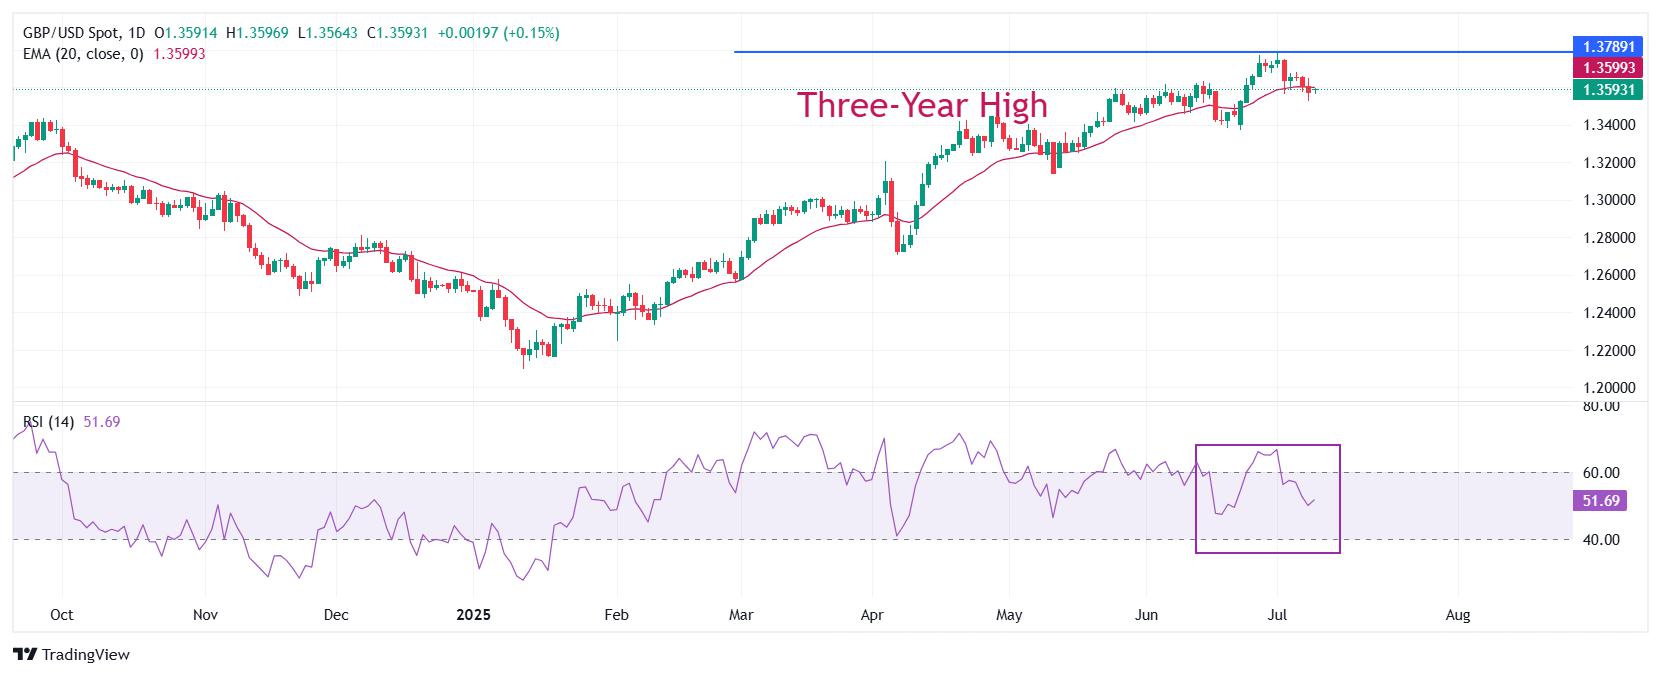The image size is (1661, 676).
Task: Click the Apr label on the time axis
Action: (x=872, y=615)
